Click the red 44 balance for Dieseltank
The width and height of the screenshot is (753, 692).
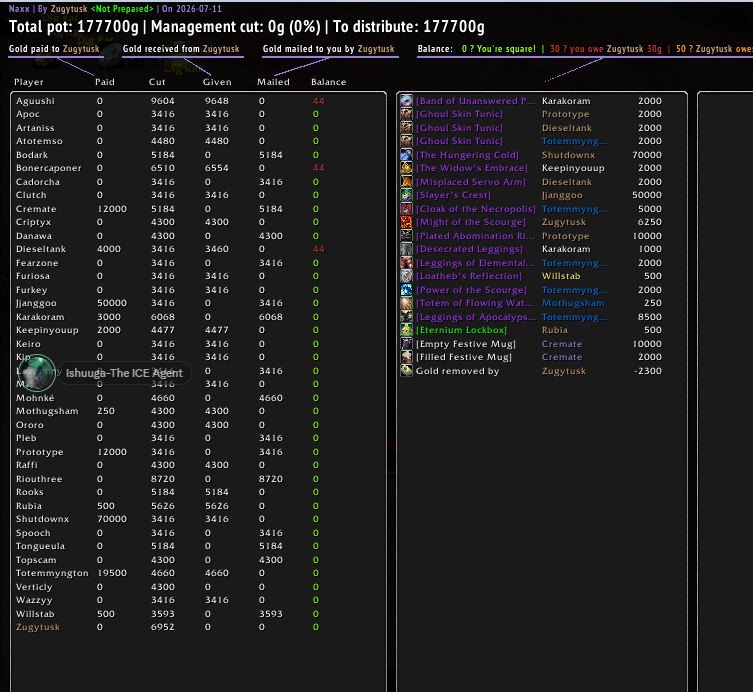coord(318,249)
